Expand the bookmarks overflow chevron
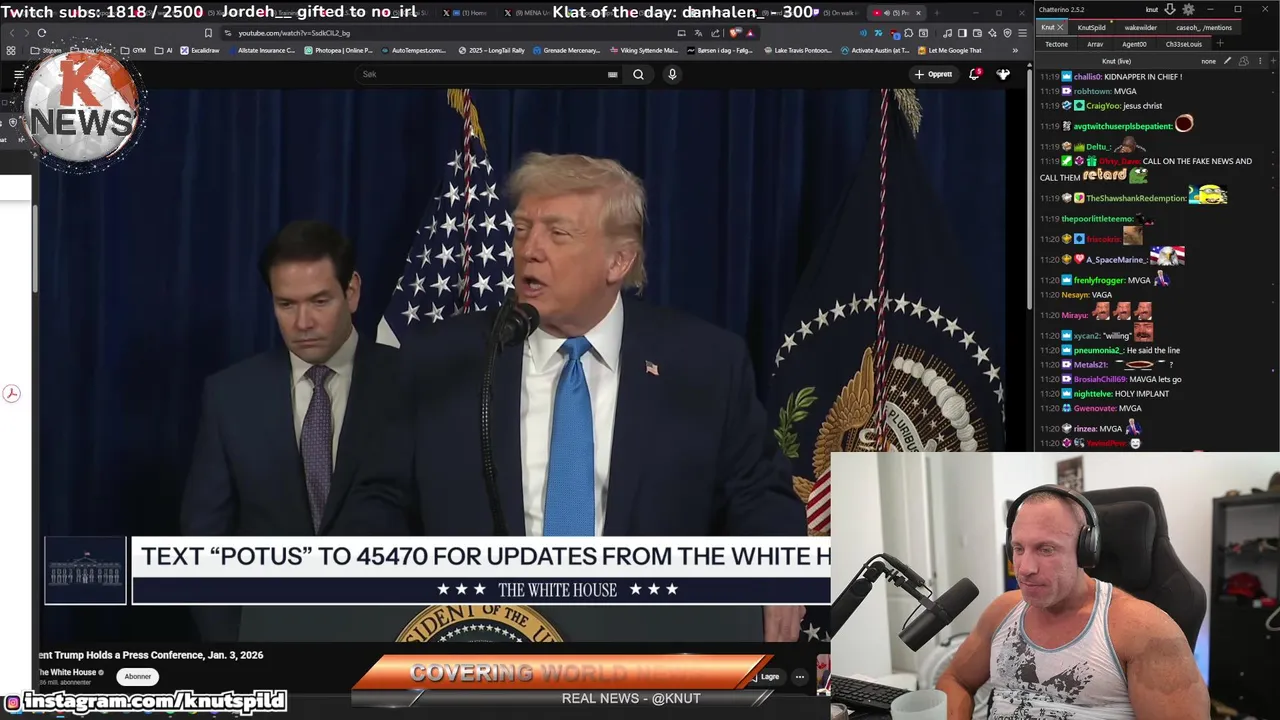The width and height of the screenshot is (1280, 720). point(1015,50)
